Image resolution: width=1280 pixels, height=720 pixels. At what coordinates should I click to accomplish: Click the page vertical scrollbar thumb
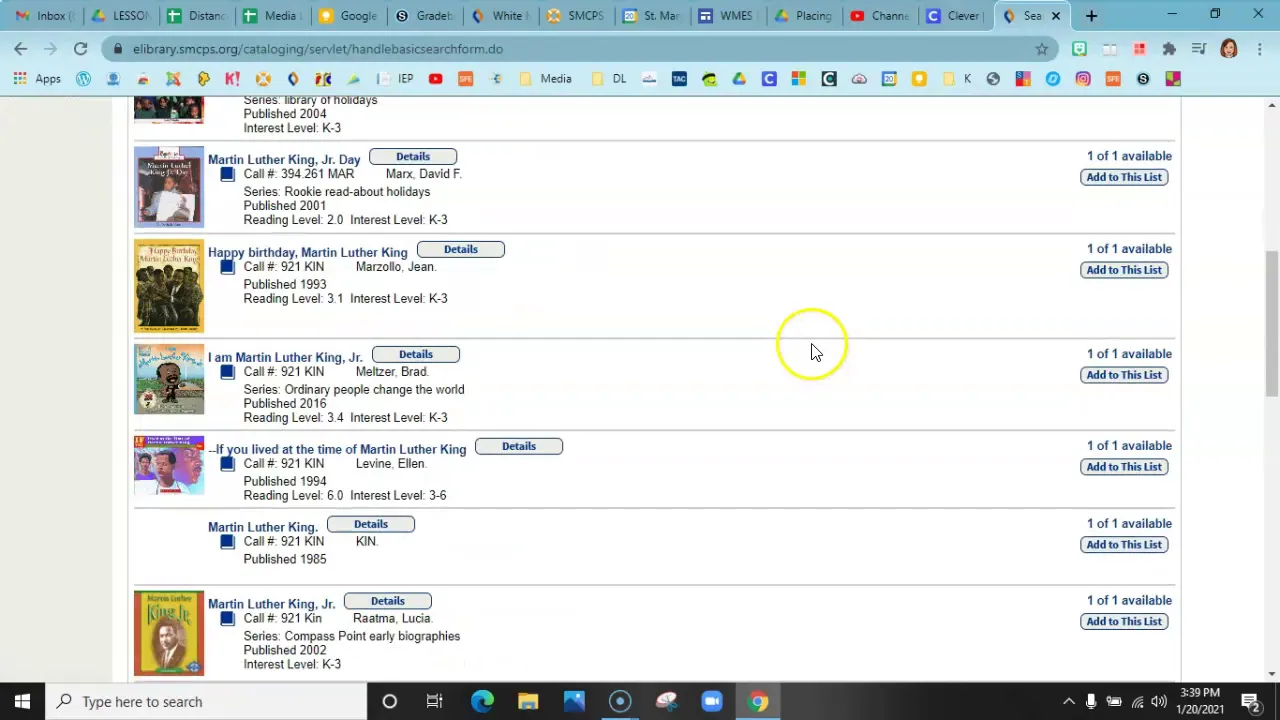(1272, 324)
